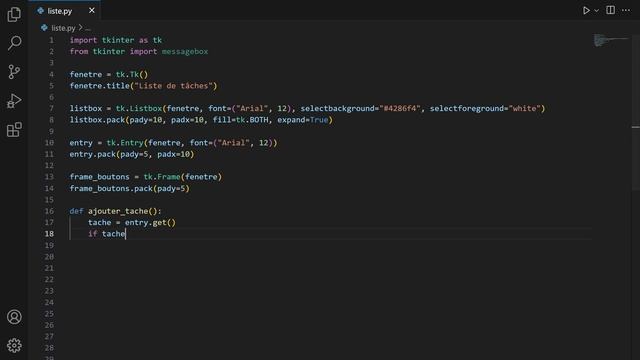Open the Source Control view
This screenshot has height=360, width=640.
pyautogui.click(x=14, y=72)
